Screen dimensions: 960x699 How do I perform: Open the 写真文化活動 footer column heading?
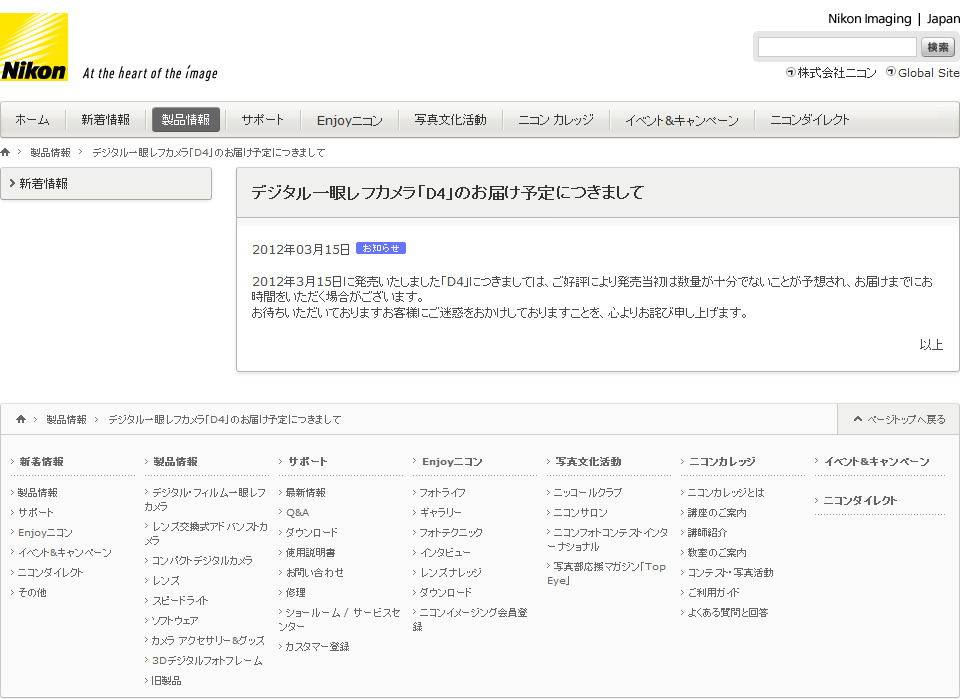coord(588,462)
